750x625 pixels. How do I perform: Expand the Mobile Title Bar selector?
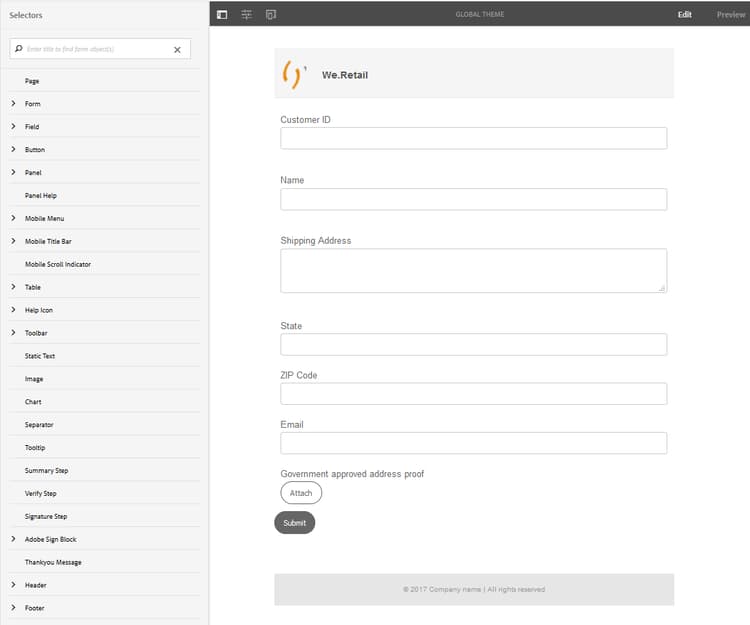coord(13,241)
